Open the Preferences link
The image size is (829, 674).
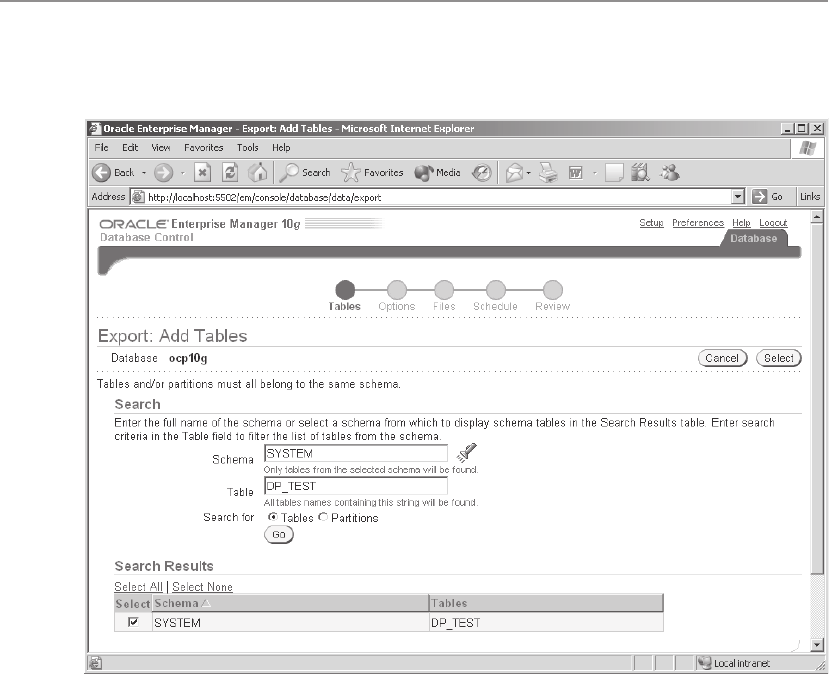pos(698,223)
